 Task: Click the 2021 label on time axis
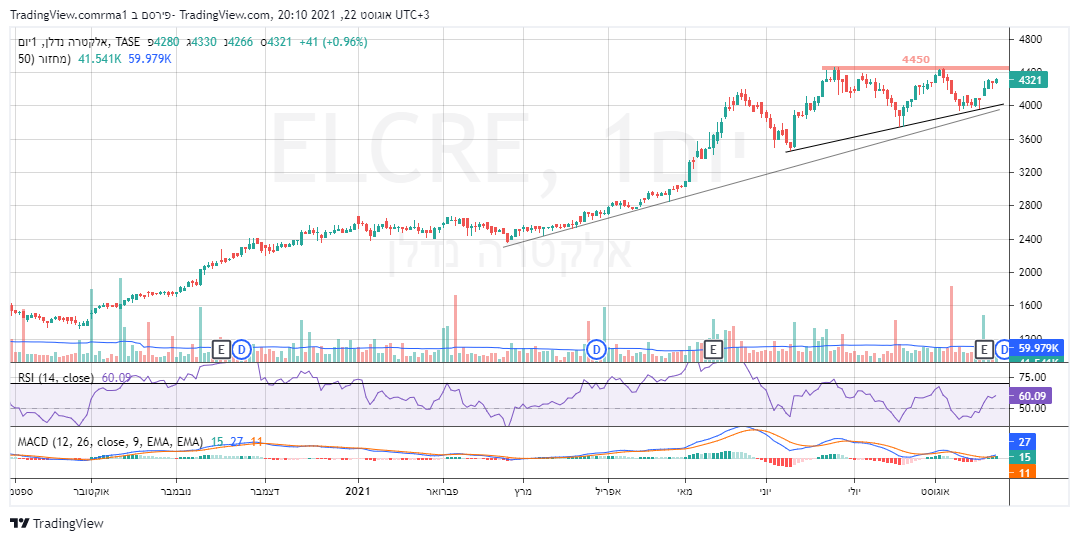[358, 491]
